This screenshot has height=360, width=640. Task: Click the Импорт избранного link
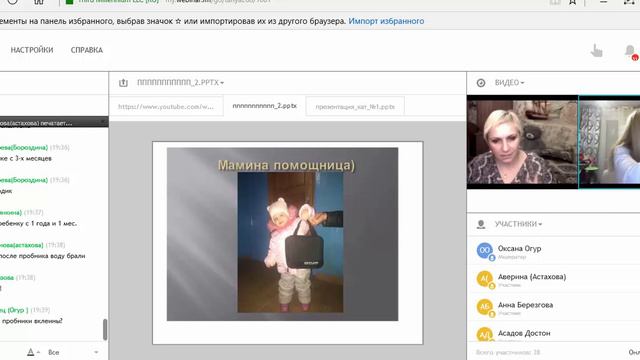pos(386,21)
